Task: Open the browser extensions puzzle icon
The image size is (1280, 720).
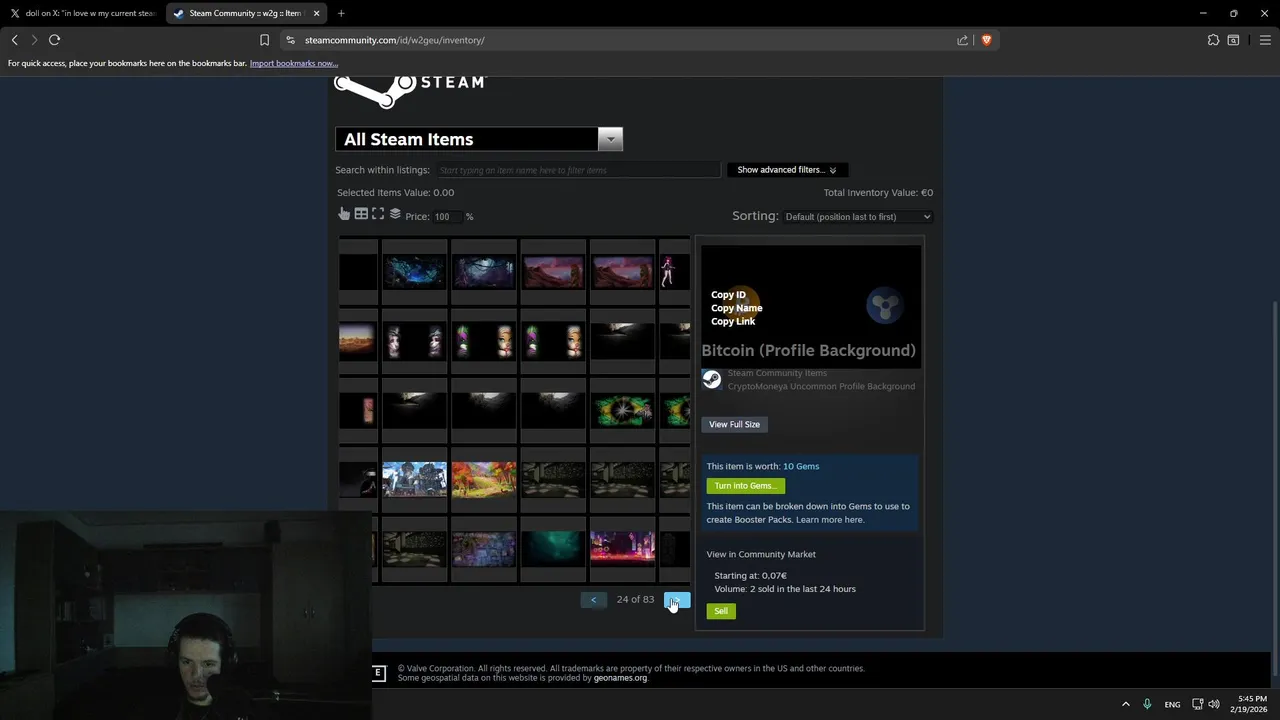Action: 1213,40
